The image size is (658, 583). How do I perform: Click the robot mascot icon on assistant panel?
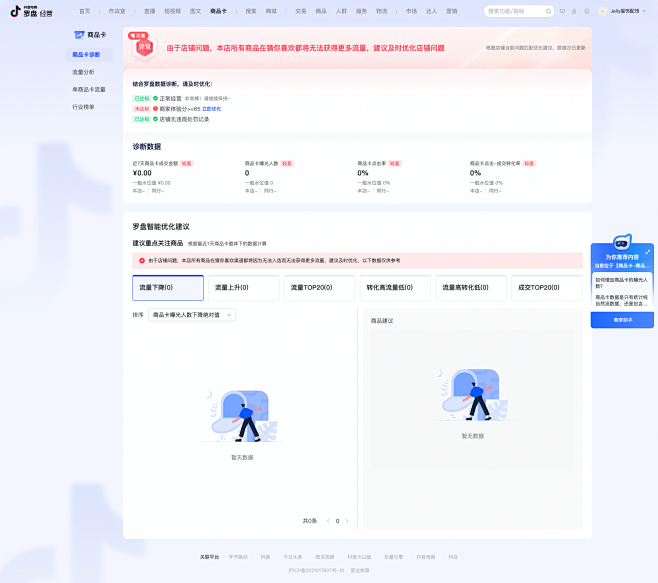tap(620, 245)
